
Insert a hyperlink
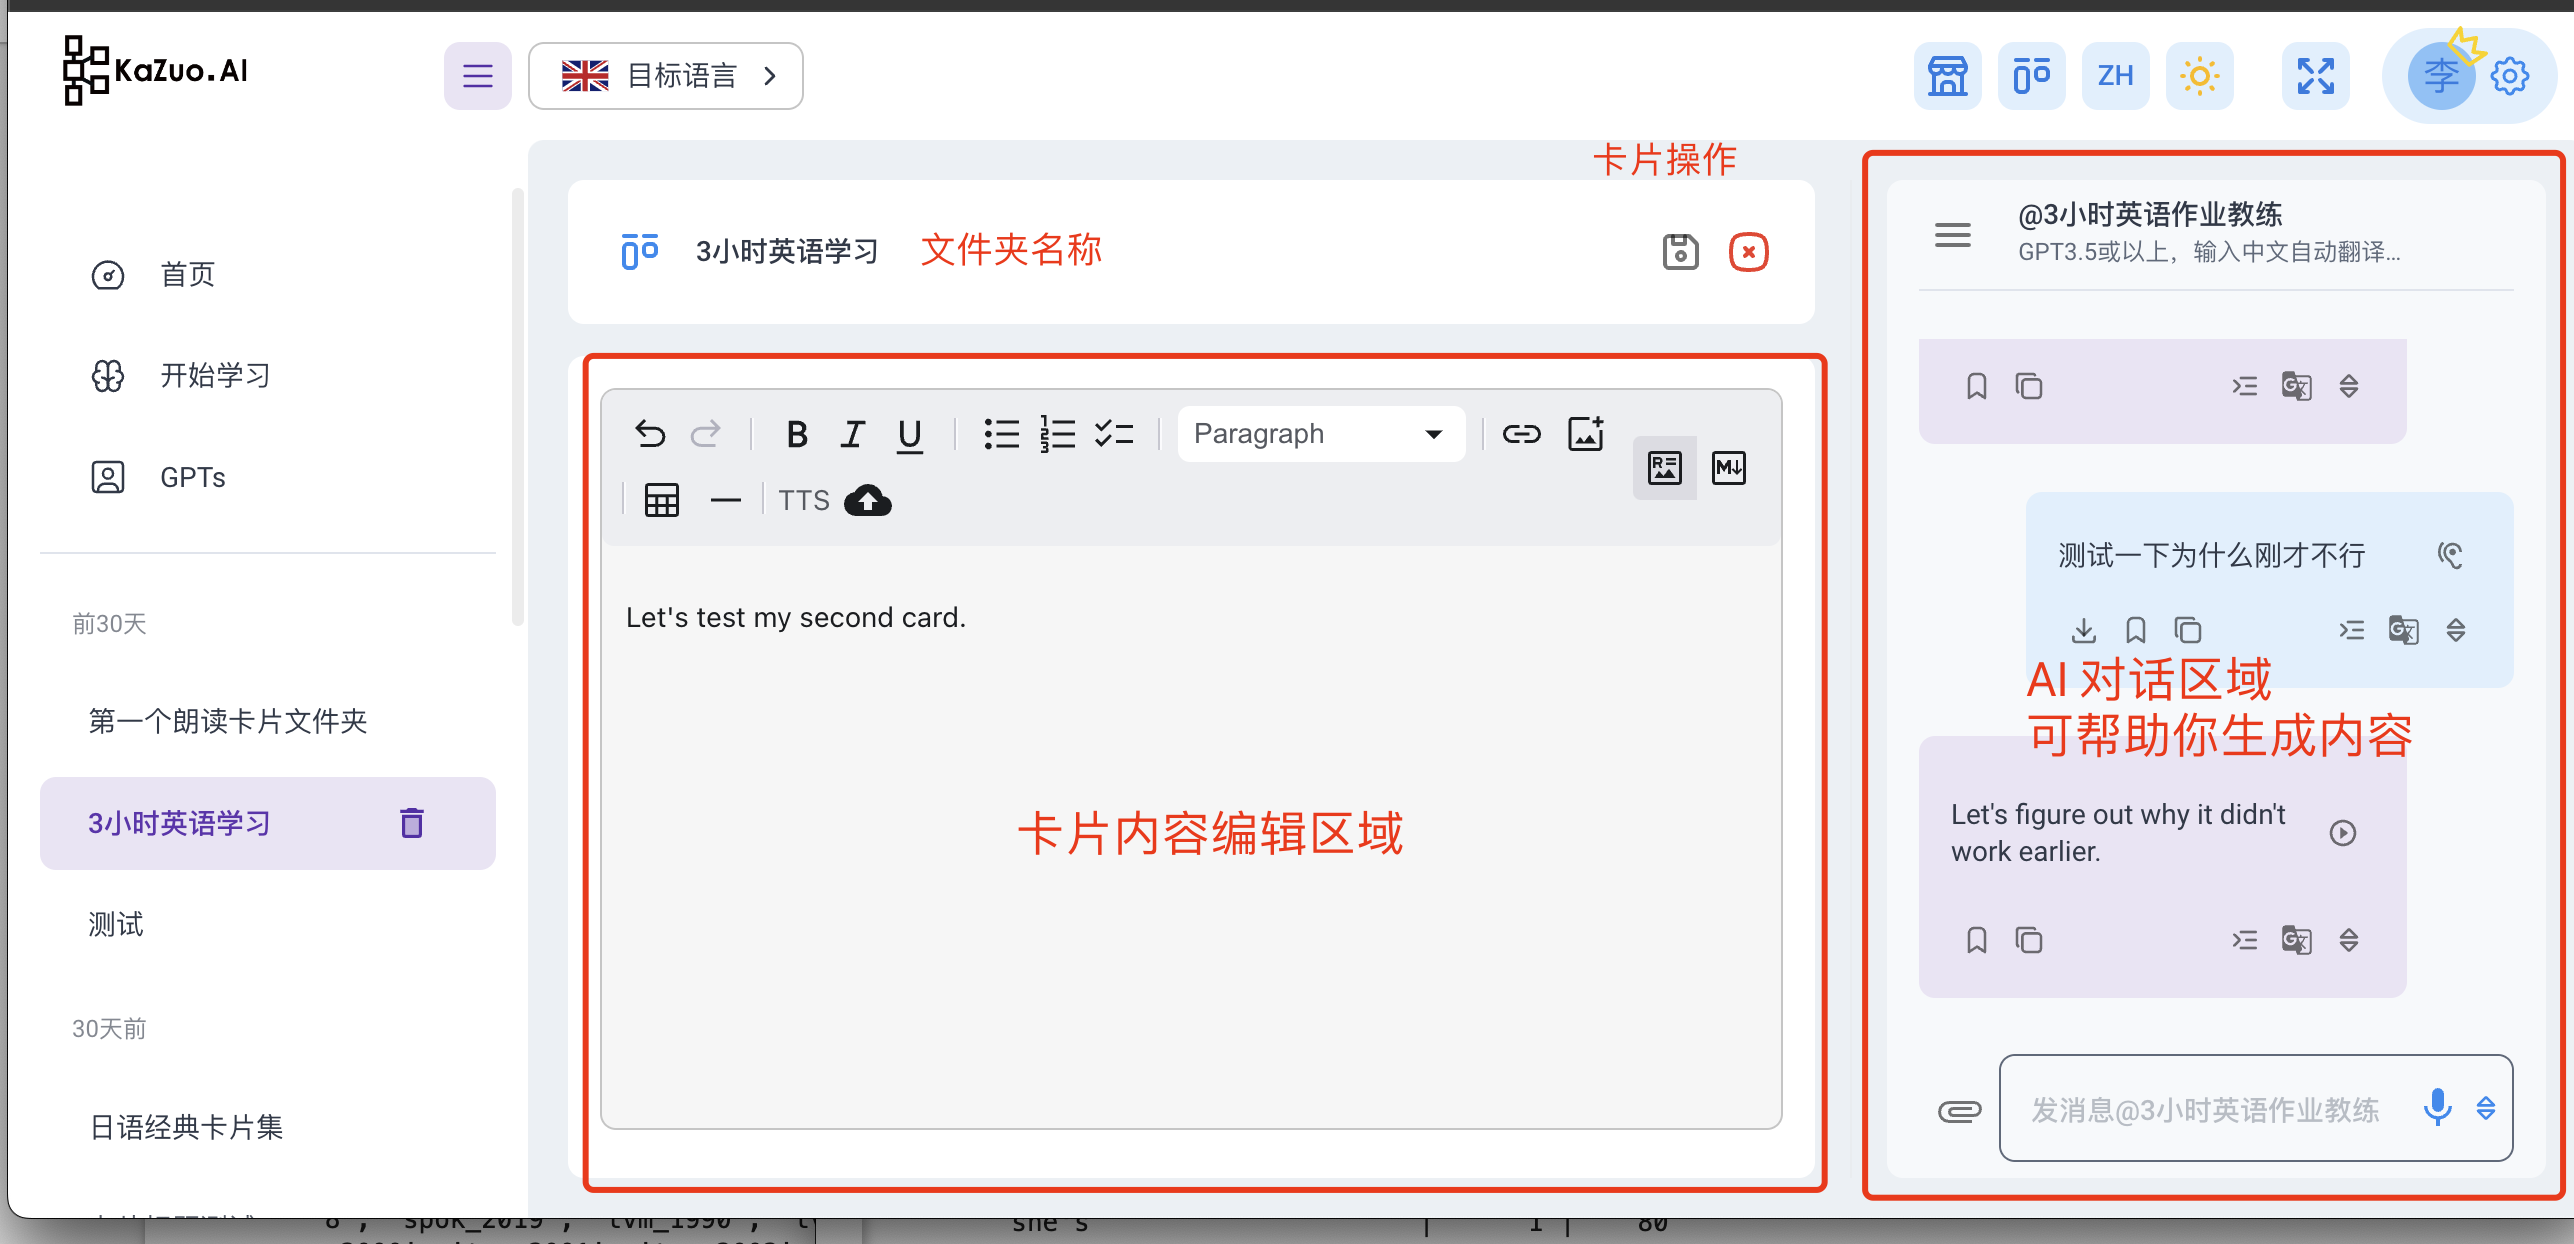tap(1522, 434)
